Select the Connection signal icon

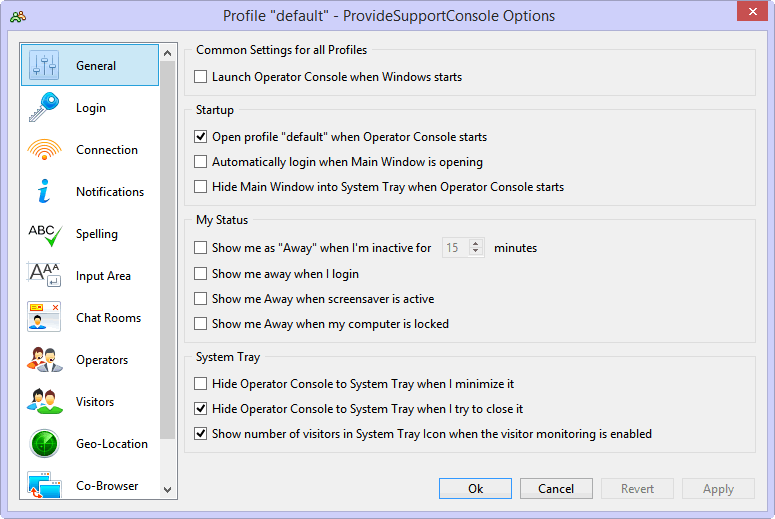point(44,150)
